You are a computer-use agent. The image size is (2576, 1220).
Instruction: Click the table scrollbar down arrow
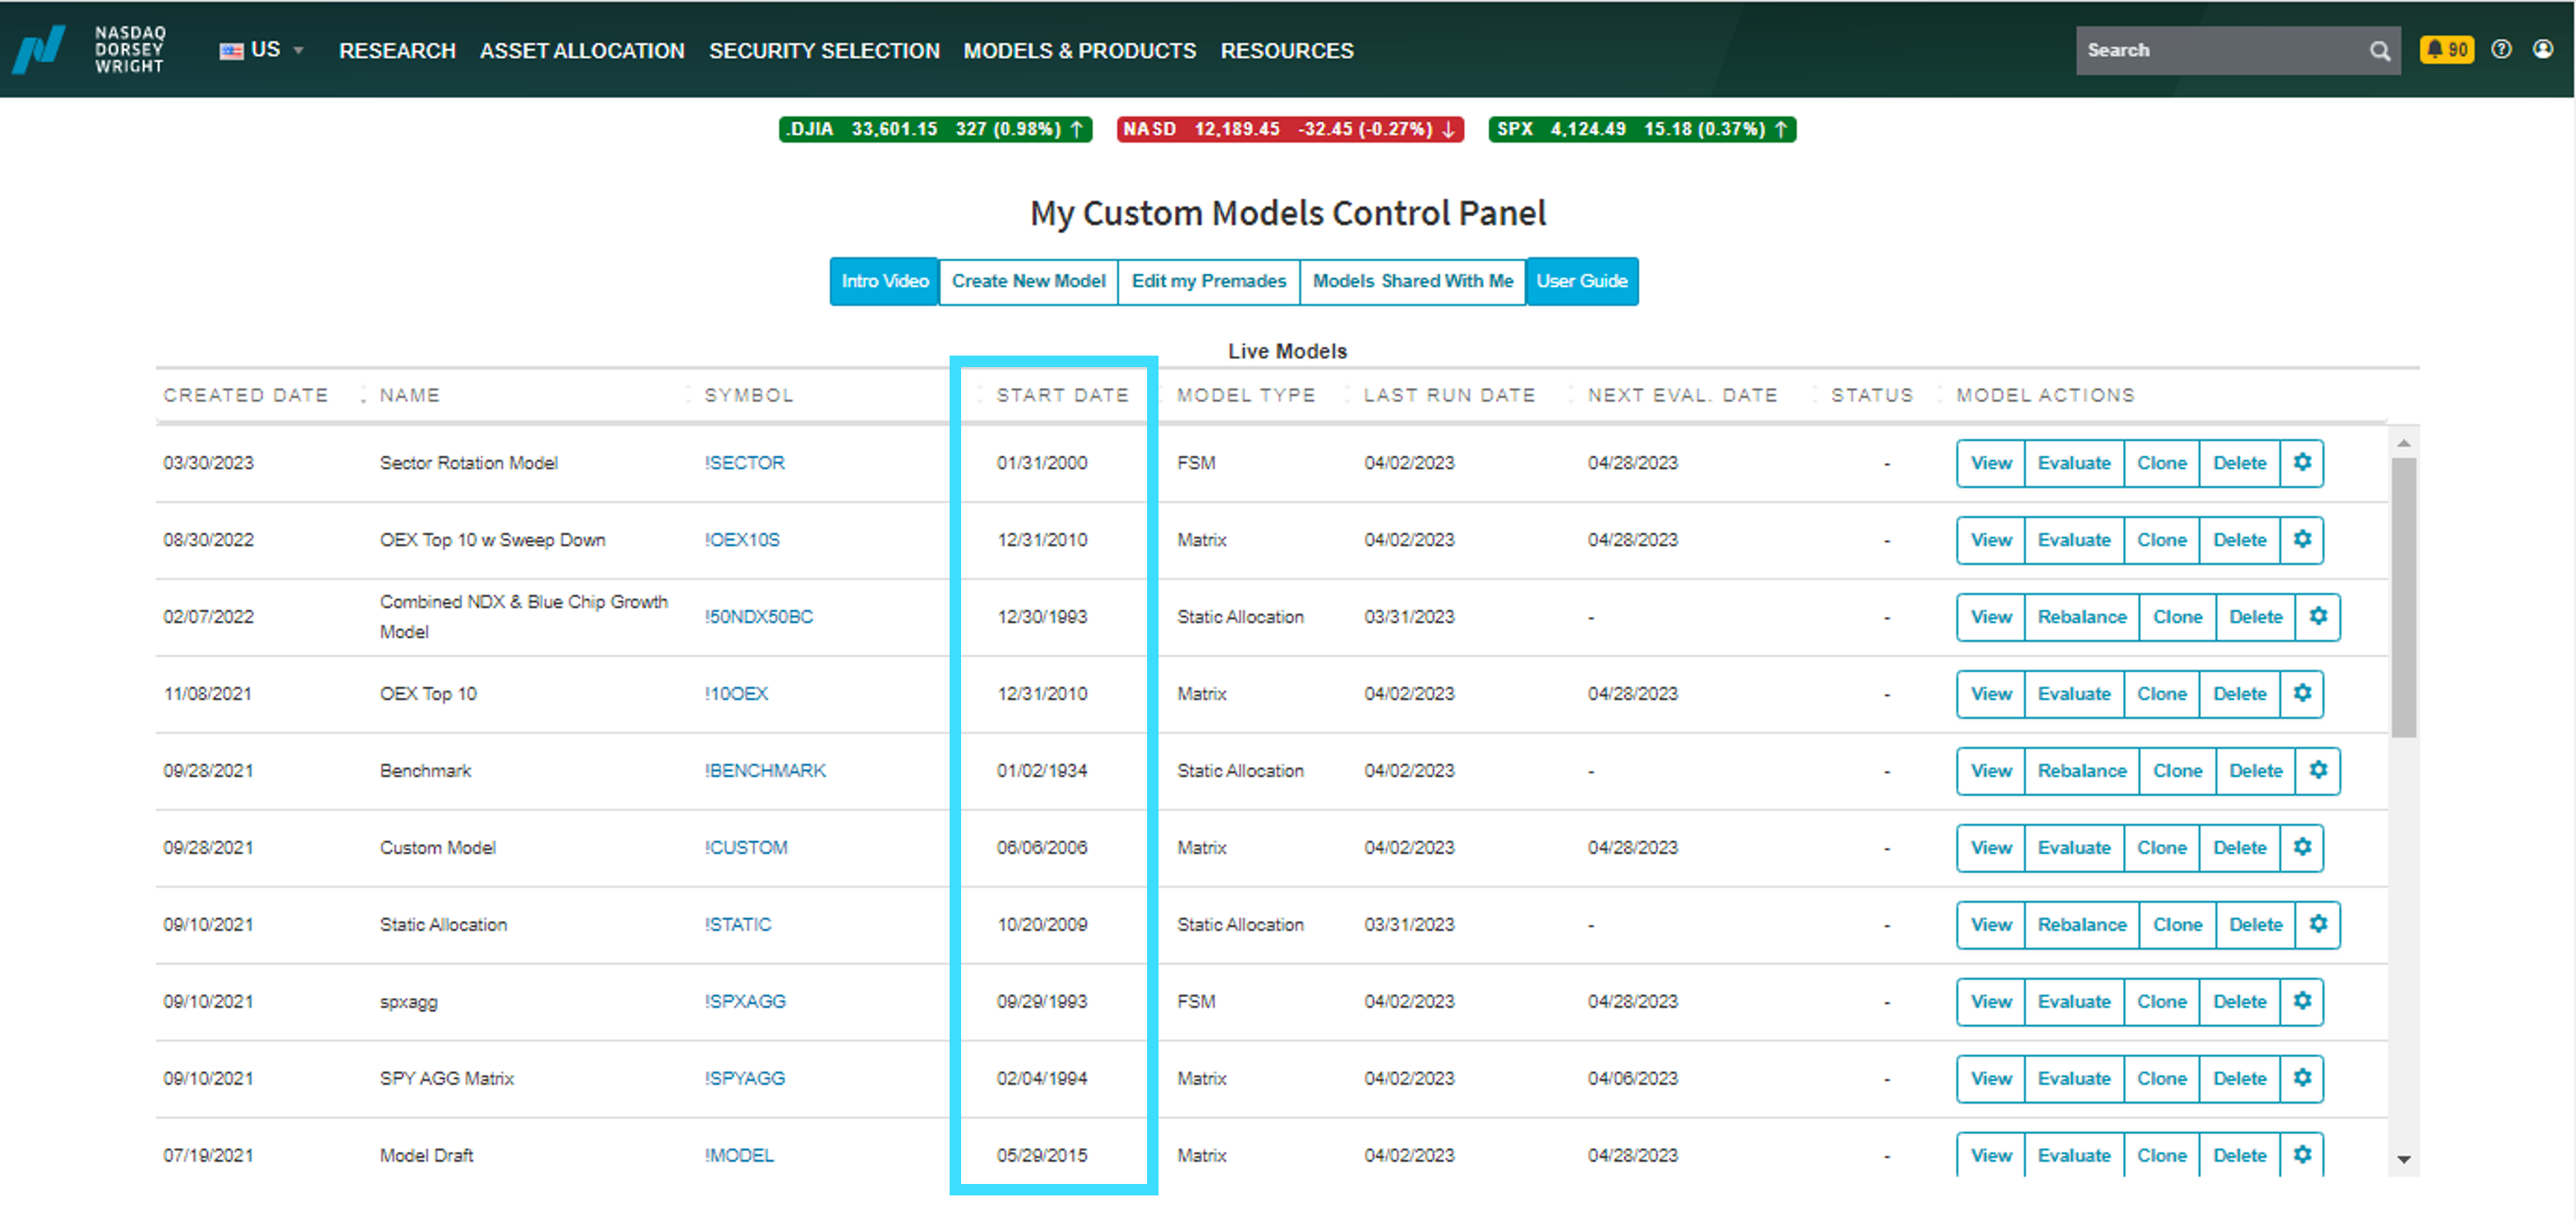(2403, 1160)
